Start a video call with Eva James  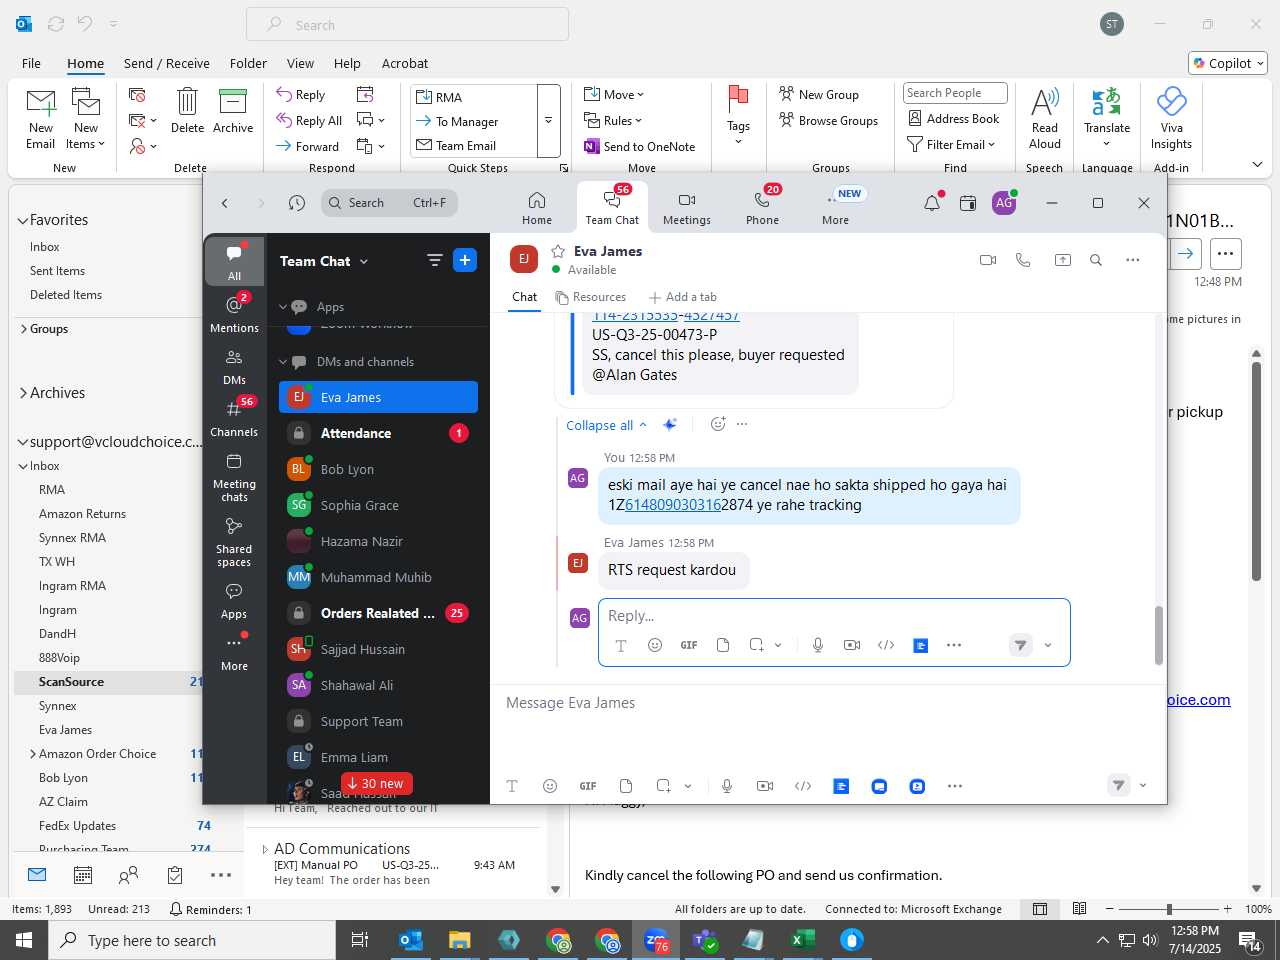[988, 260]
